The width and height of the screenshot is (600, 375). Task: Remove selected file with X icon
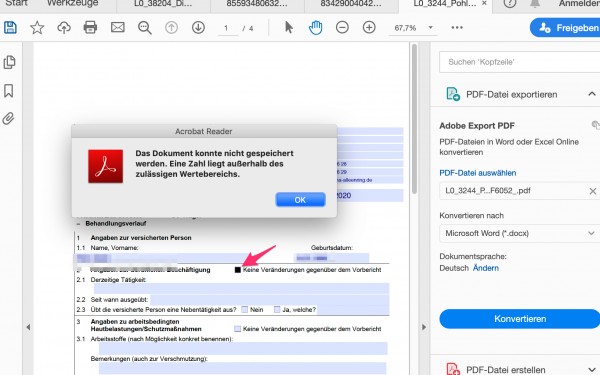pyautogui.click(x=593, y=191)
